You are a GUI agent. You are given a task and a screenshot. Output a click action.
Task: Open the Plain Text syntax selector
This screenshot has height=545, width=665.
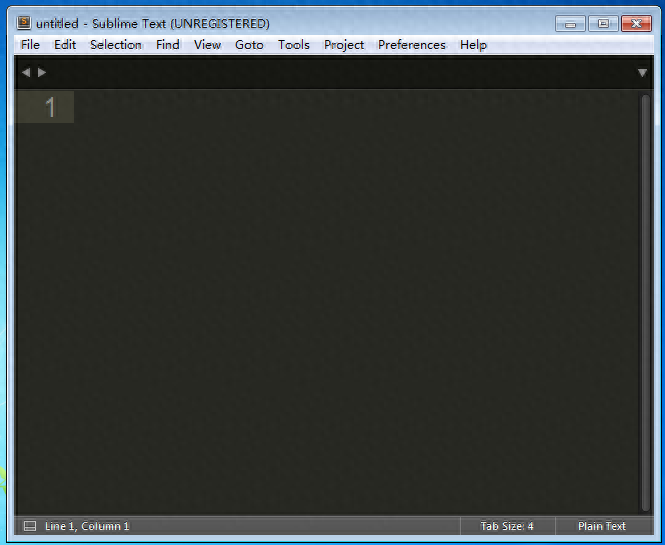click(x=602, y=526)
